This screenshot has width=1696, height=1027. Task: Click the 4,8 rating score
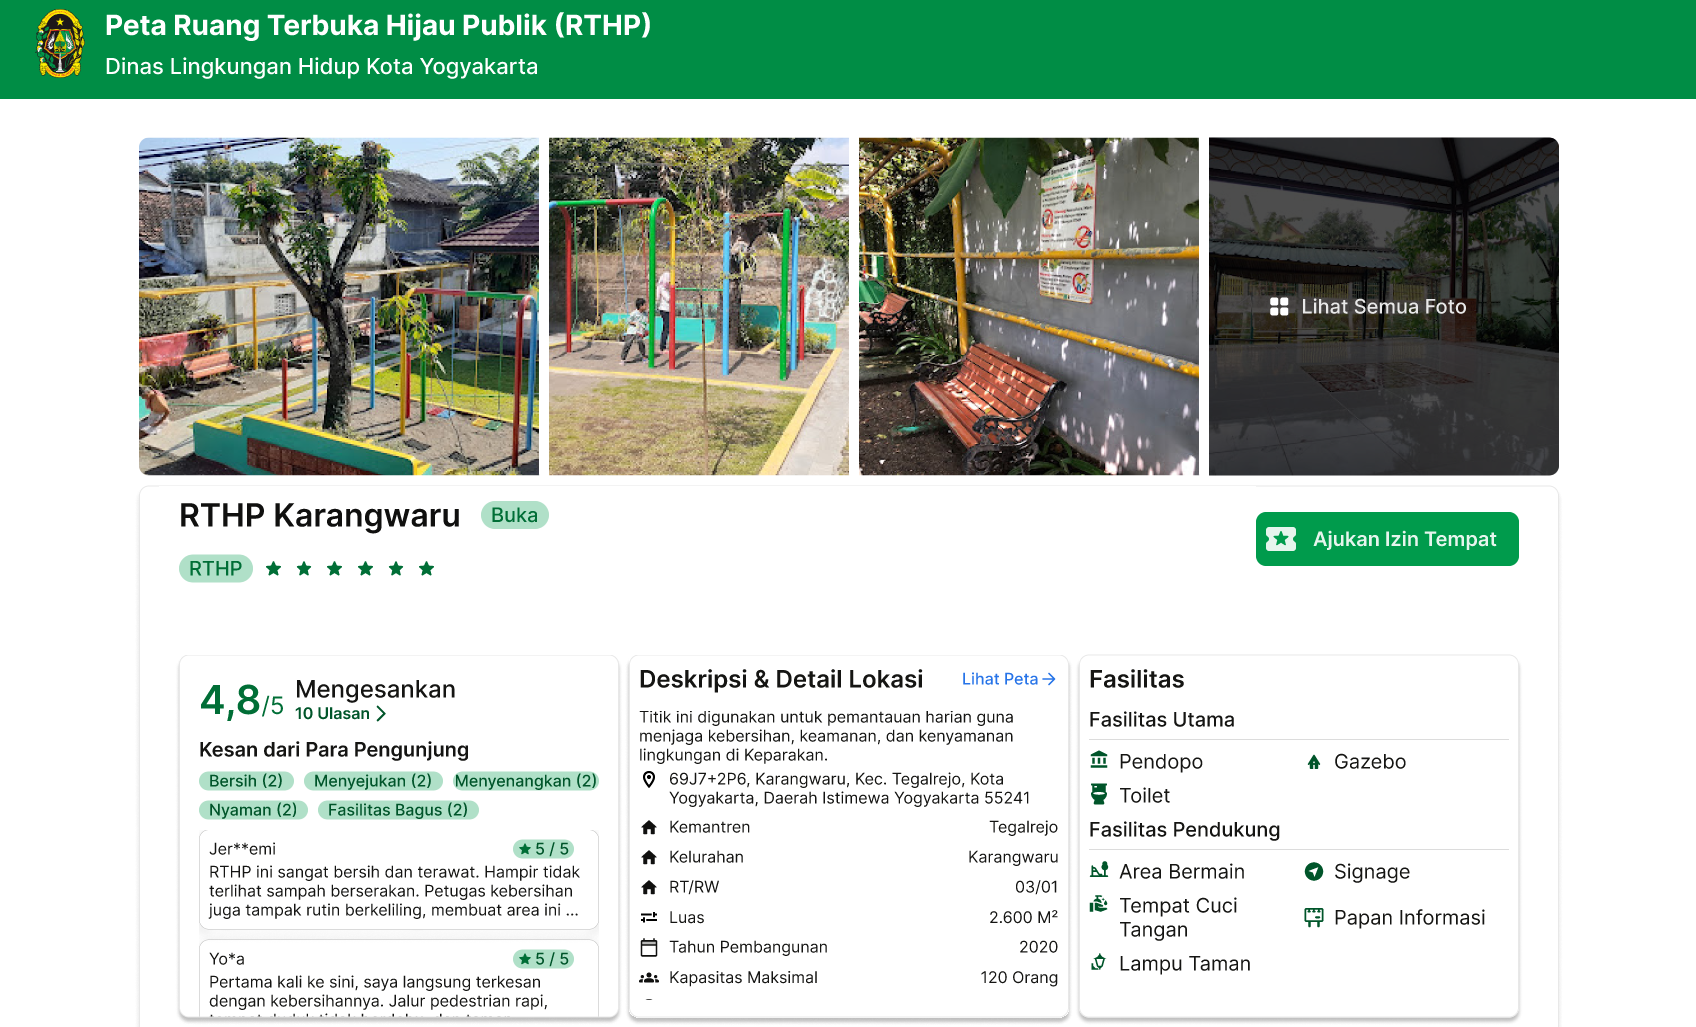click(230, 700)
